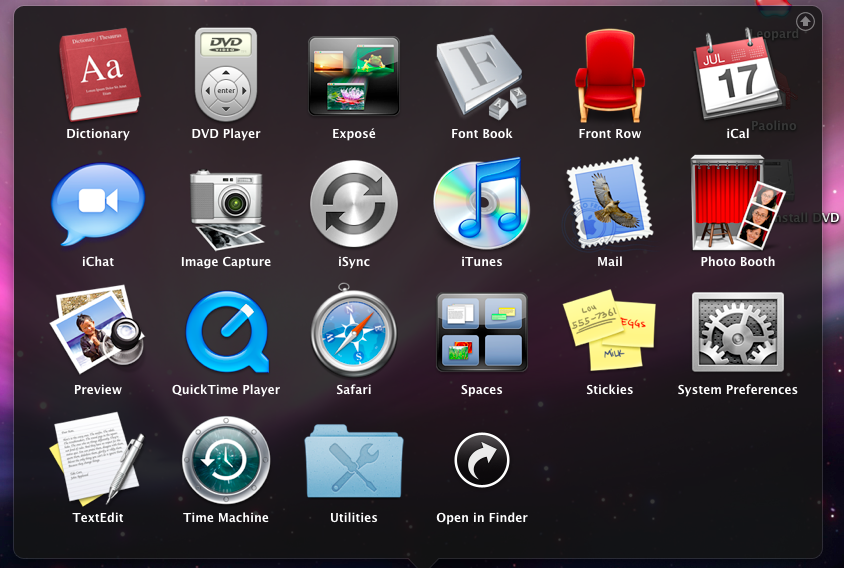Viewport: 844px width, 568px height.
Task: Launch QuickTime Player
Action: [x=226, y=332]
